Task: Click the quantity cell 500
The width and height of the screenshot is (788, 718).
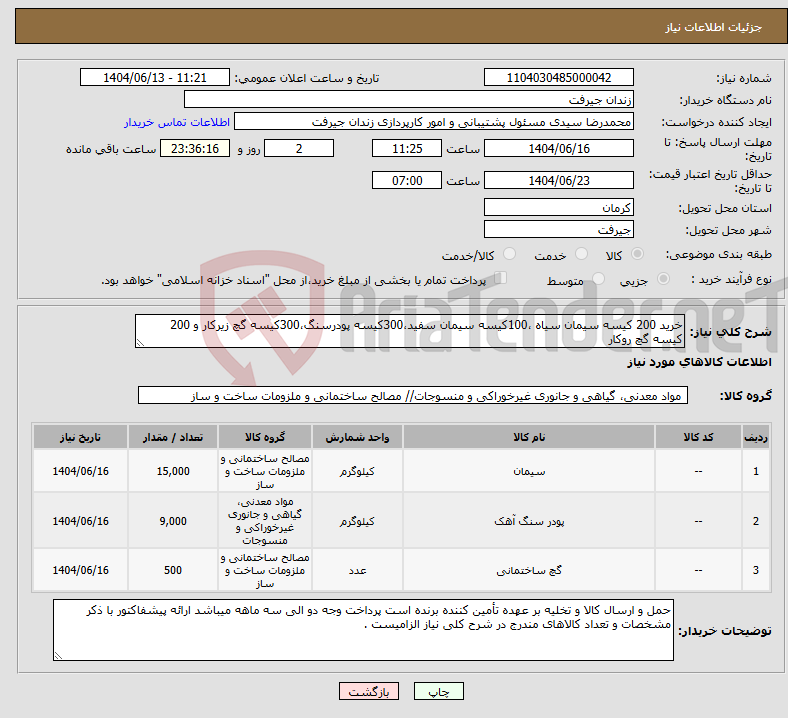Action: click(173, 570)
